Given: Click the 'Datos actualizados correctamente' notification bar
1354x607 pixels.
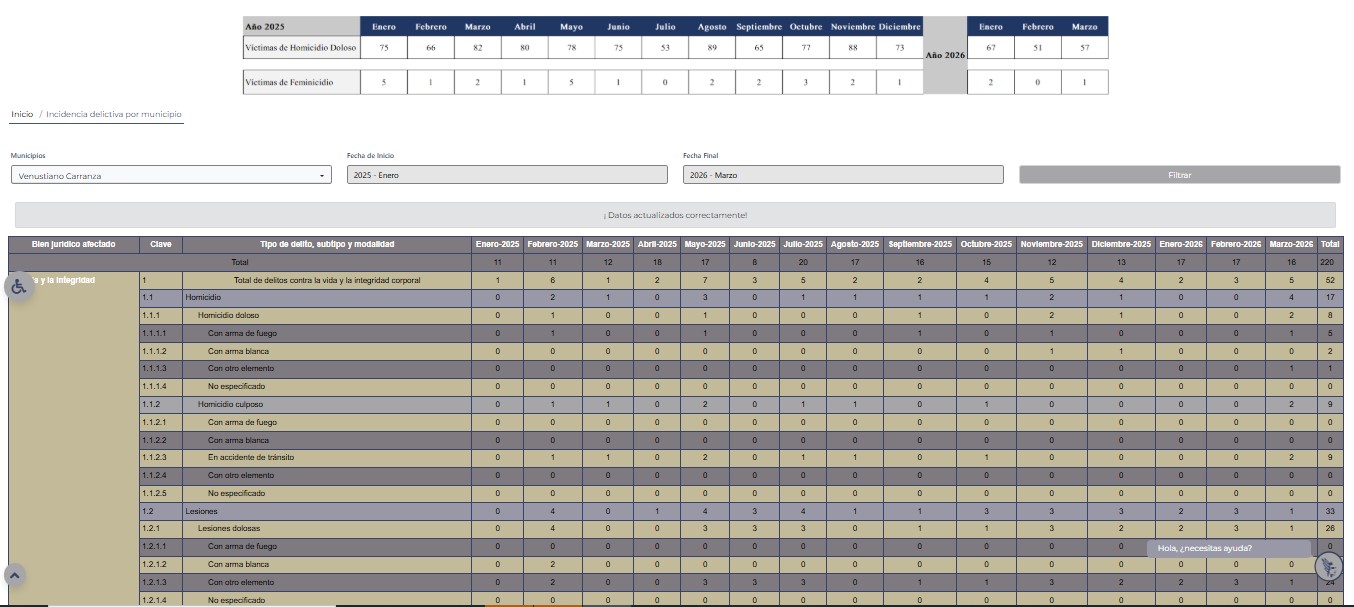Looking at the screenshot, I should pos(675,215).
